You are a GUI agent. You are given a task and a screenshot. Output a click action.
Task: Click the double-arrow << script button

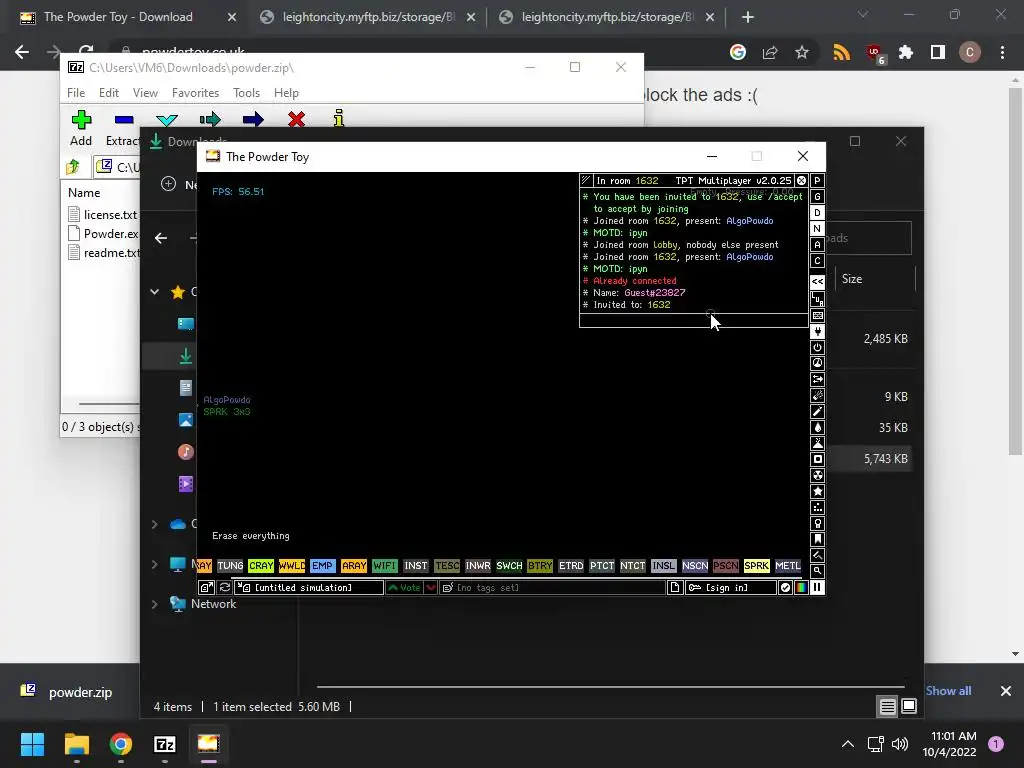click(817, 281)
